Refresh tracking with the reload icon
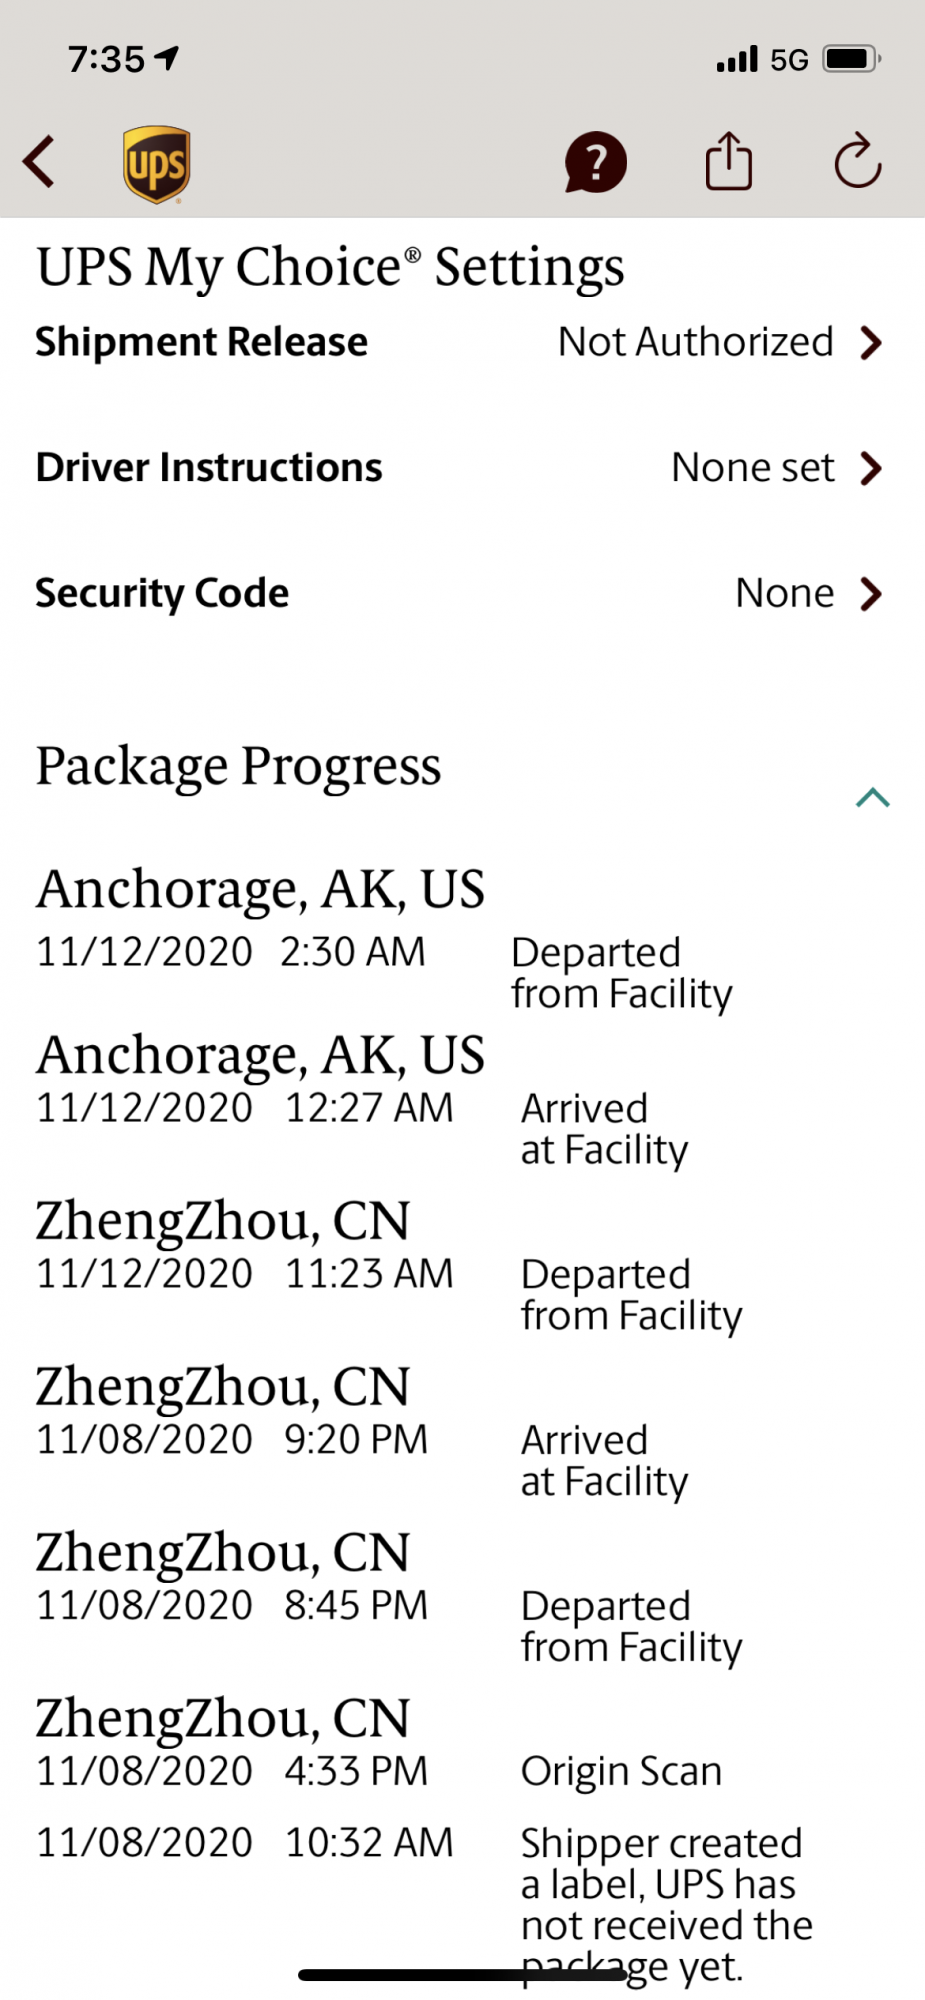925x2000 pixels. 857,161
